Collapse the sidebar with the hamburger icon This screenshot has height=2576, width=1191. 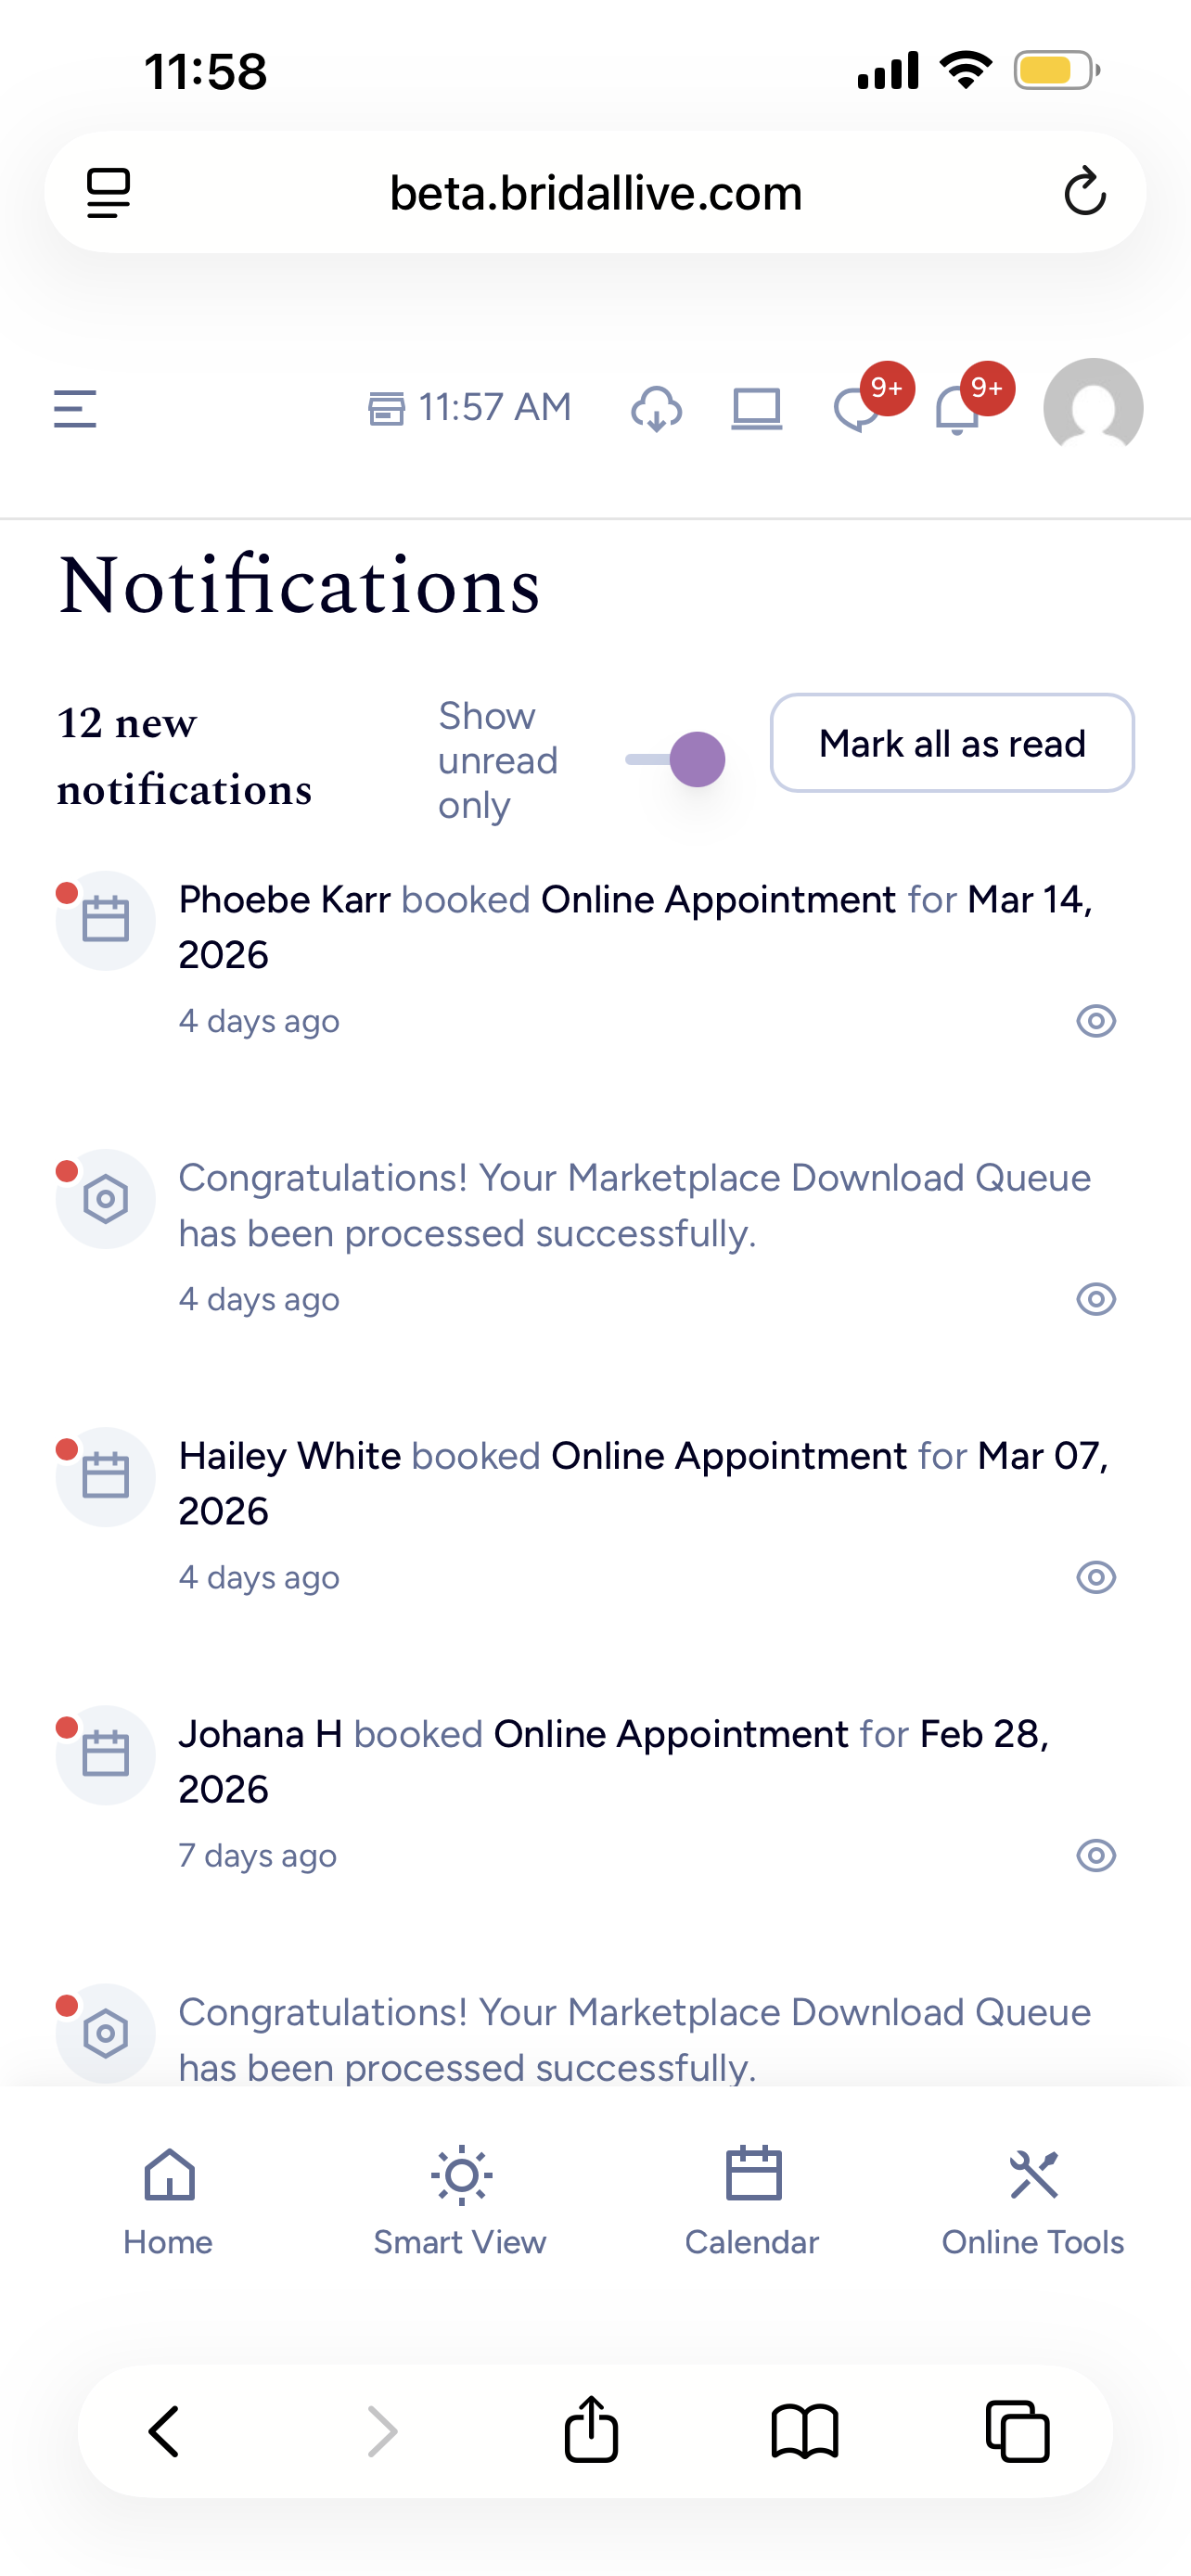[x=74, y=409]
